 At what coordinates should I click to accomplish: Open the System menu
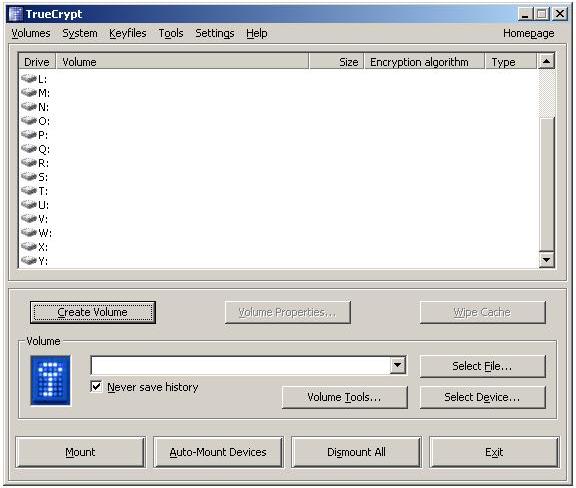click(x=80, y=33)
